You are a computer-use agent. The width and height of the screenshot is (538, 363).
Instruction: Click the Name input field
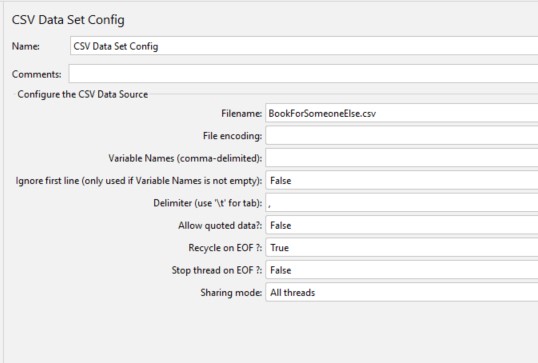tap(304, 46)
